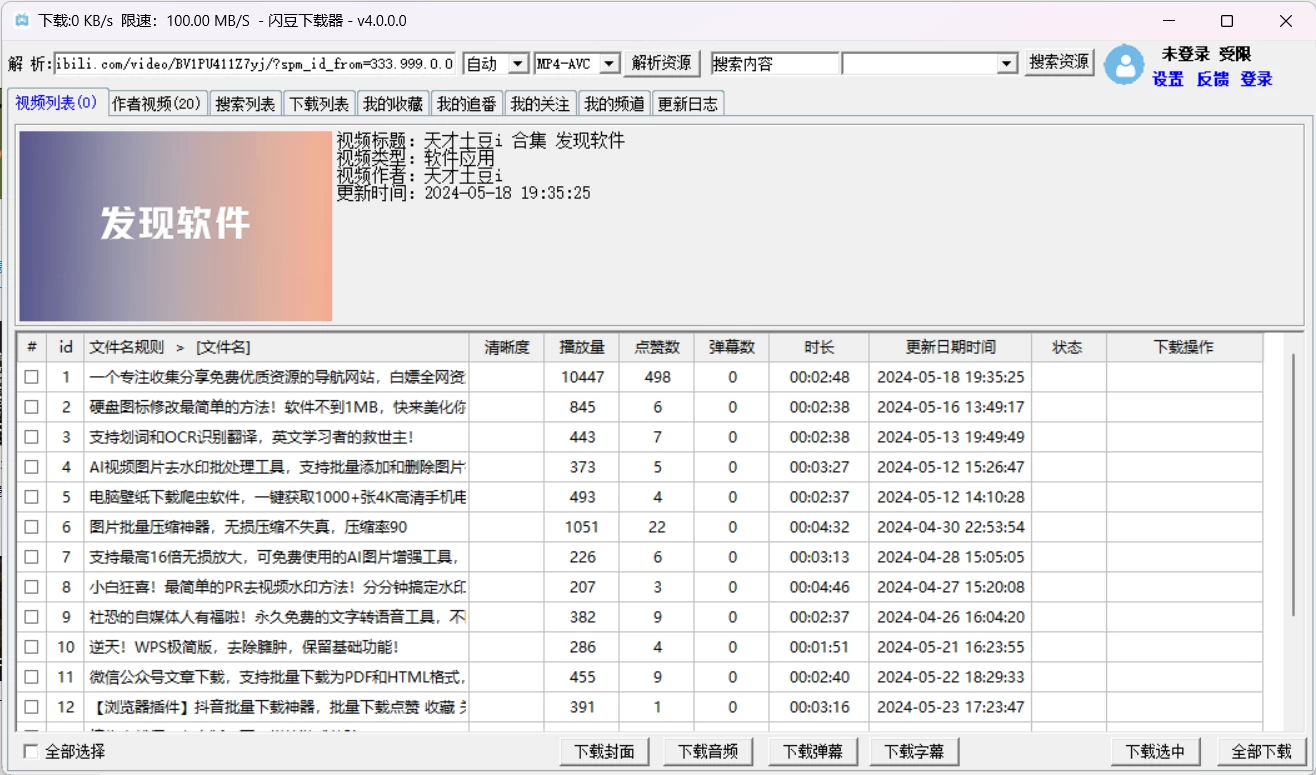Open the 下载列表 tab

[x=319, y=104]
